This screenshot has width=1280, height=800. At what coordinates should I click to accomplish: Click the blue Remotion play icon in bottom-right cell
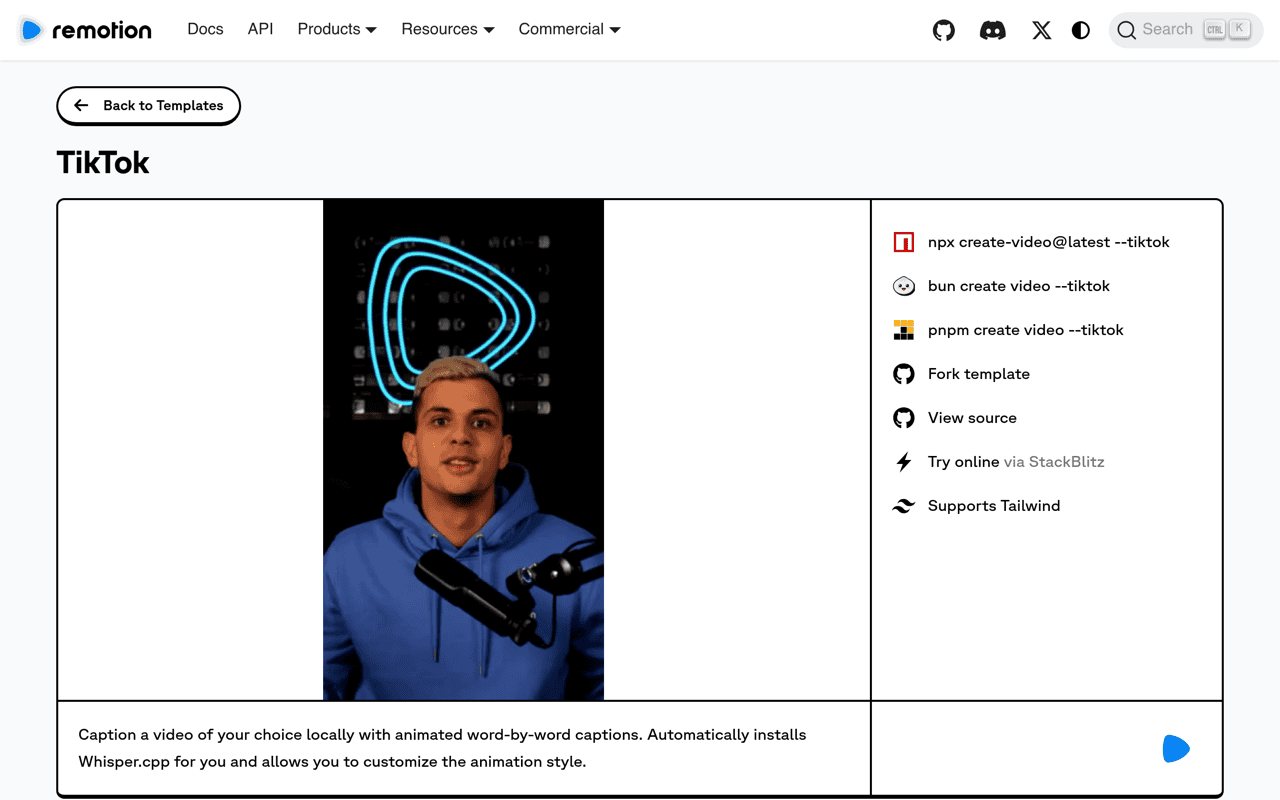tap(1176, 748)
